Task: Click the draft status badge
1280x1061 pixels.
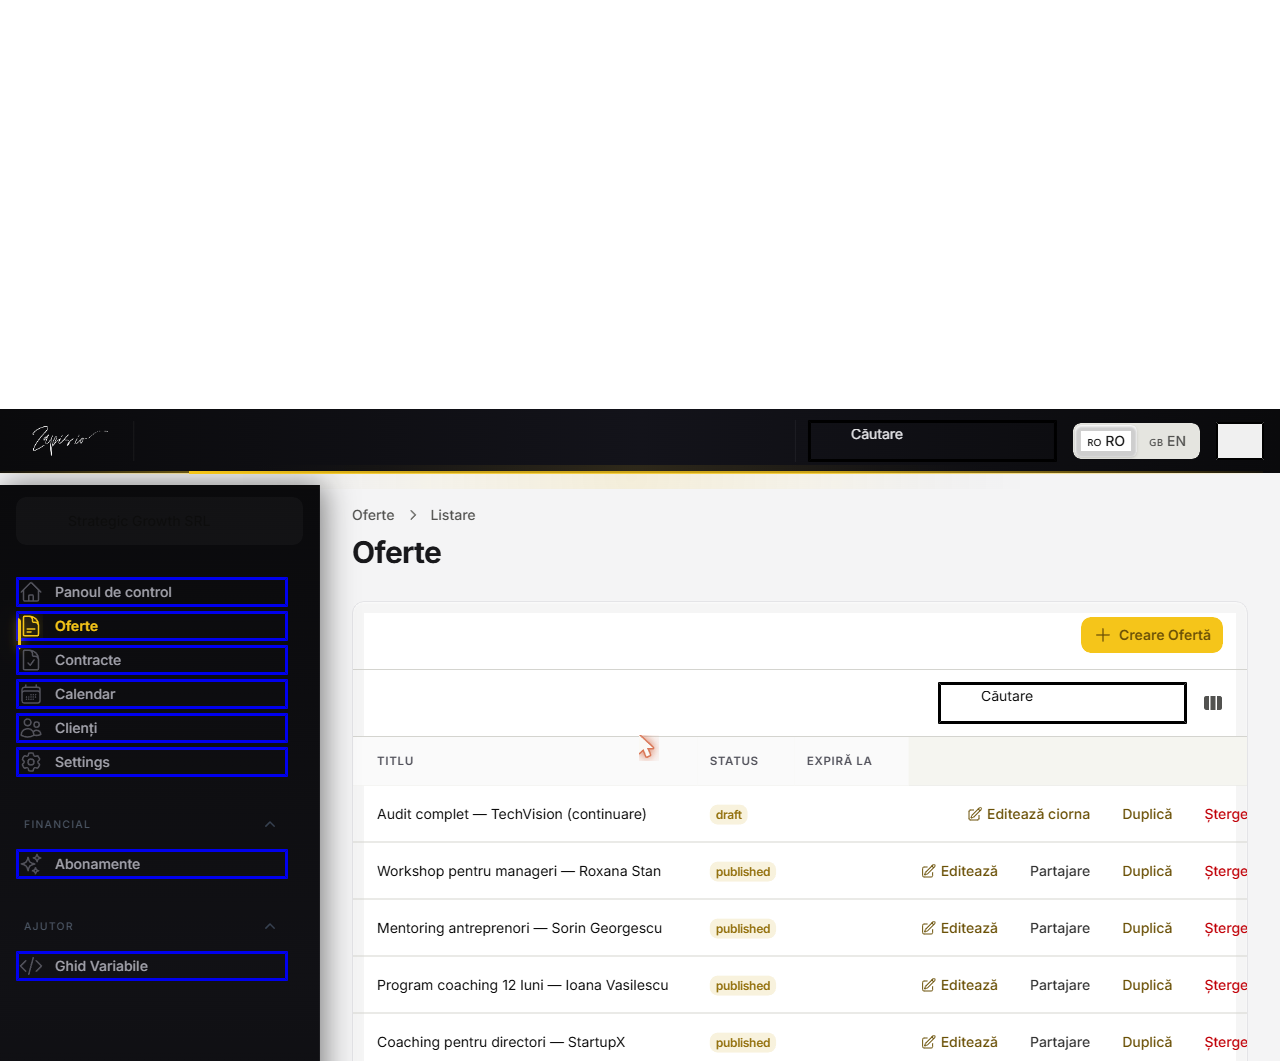Action: (729, 814)
